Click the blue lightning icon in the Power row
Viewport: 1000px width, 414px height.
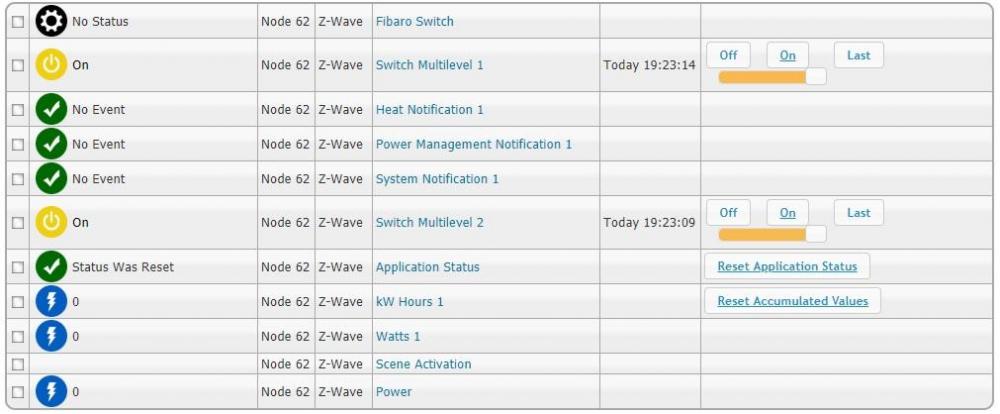51,392
